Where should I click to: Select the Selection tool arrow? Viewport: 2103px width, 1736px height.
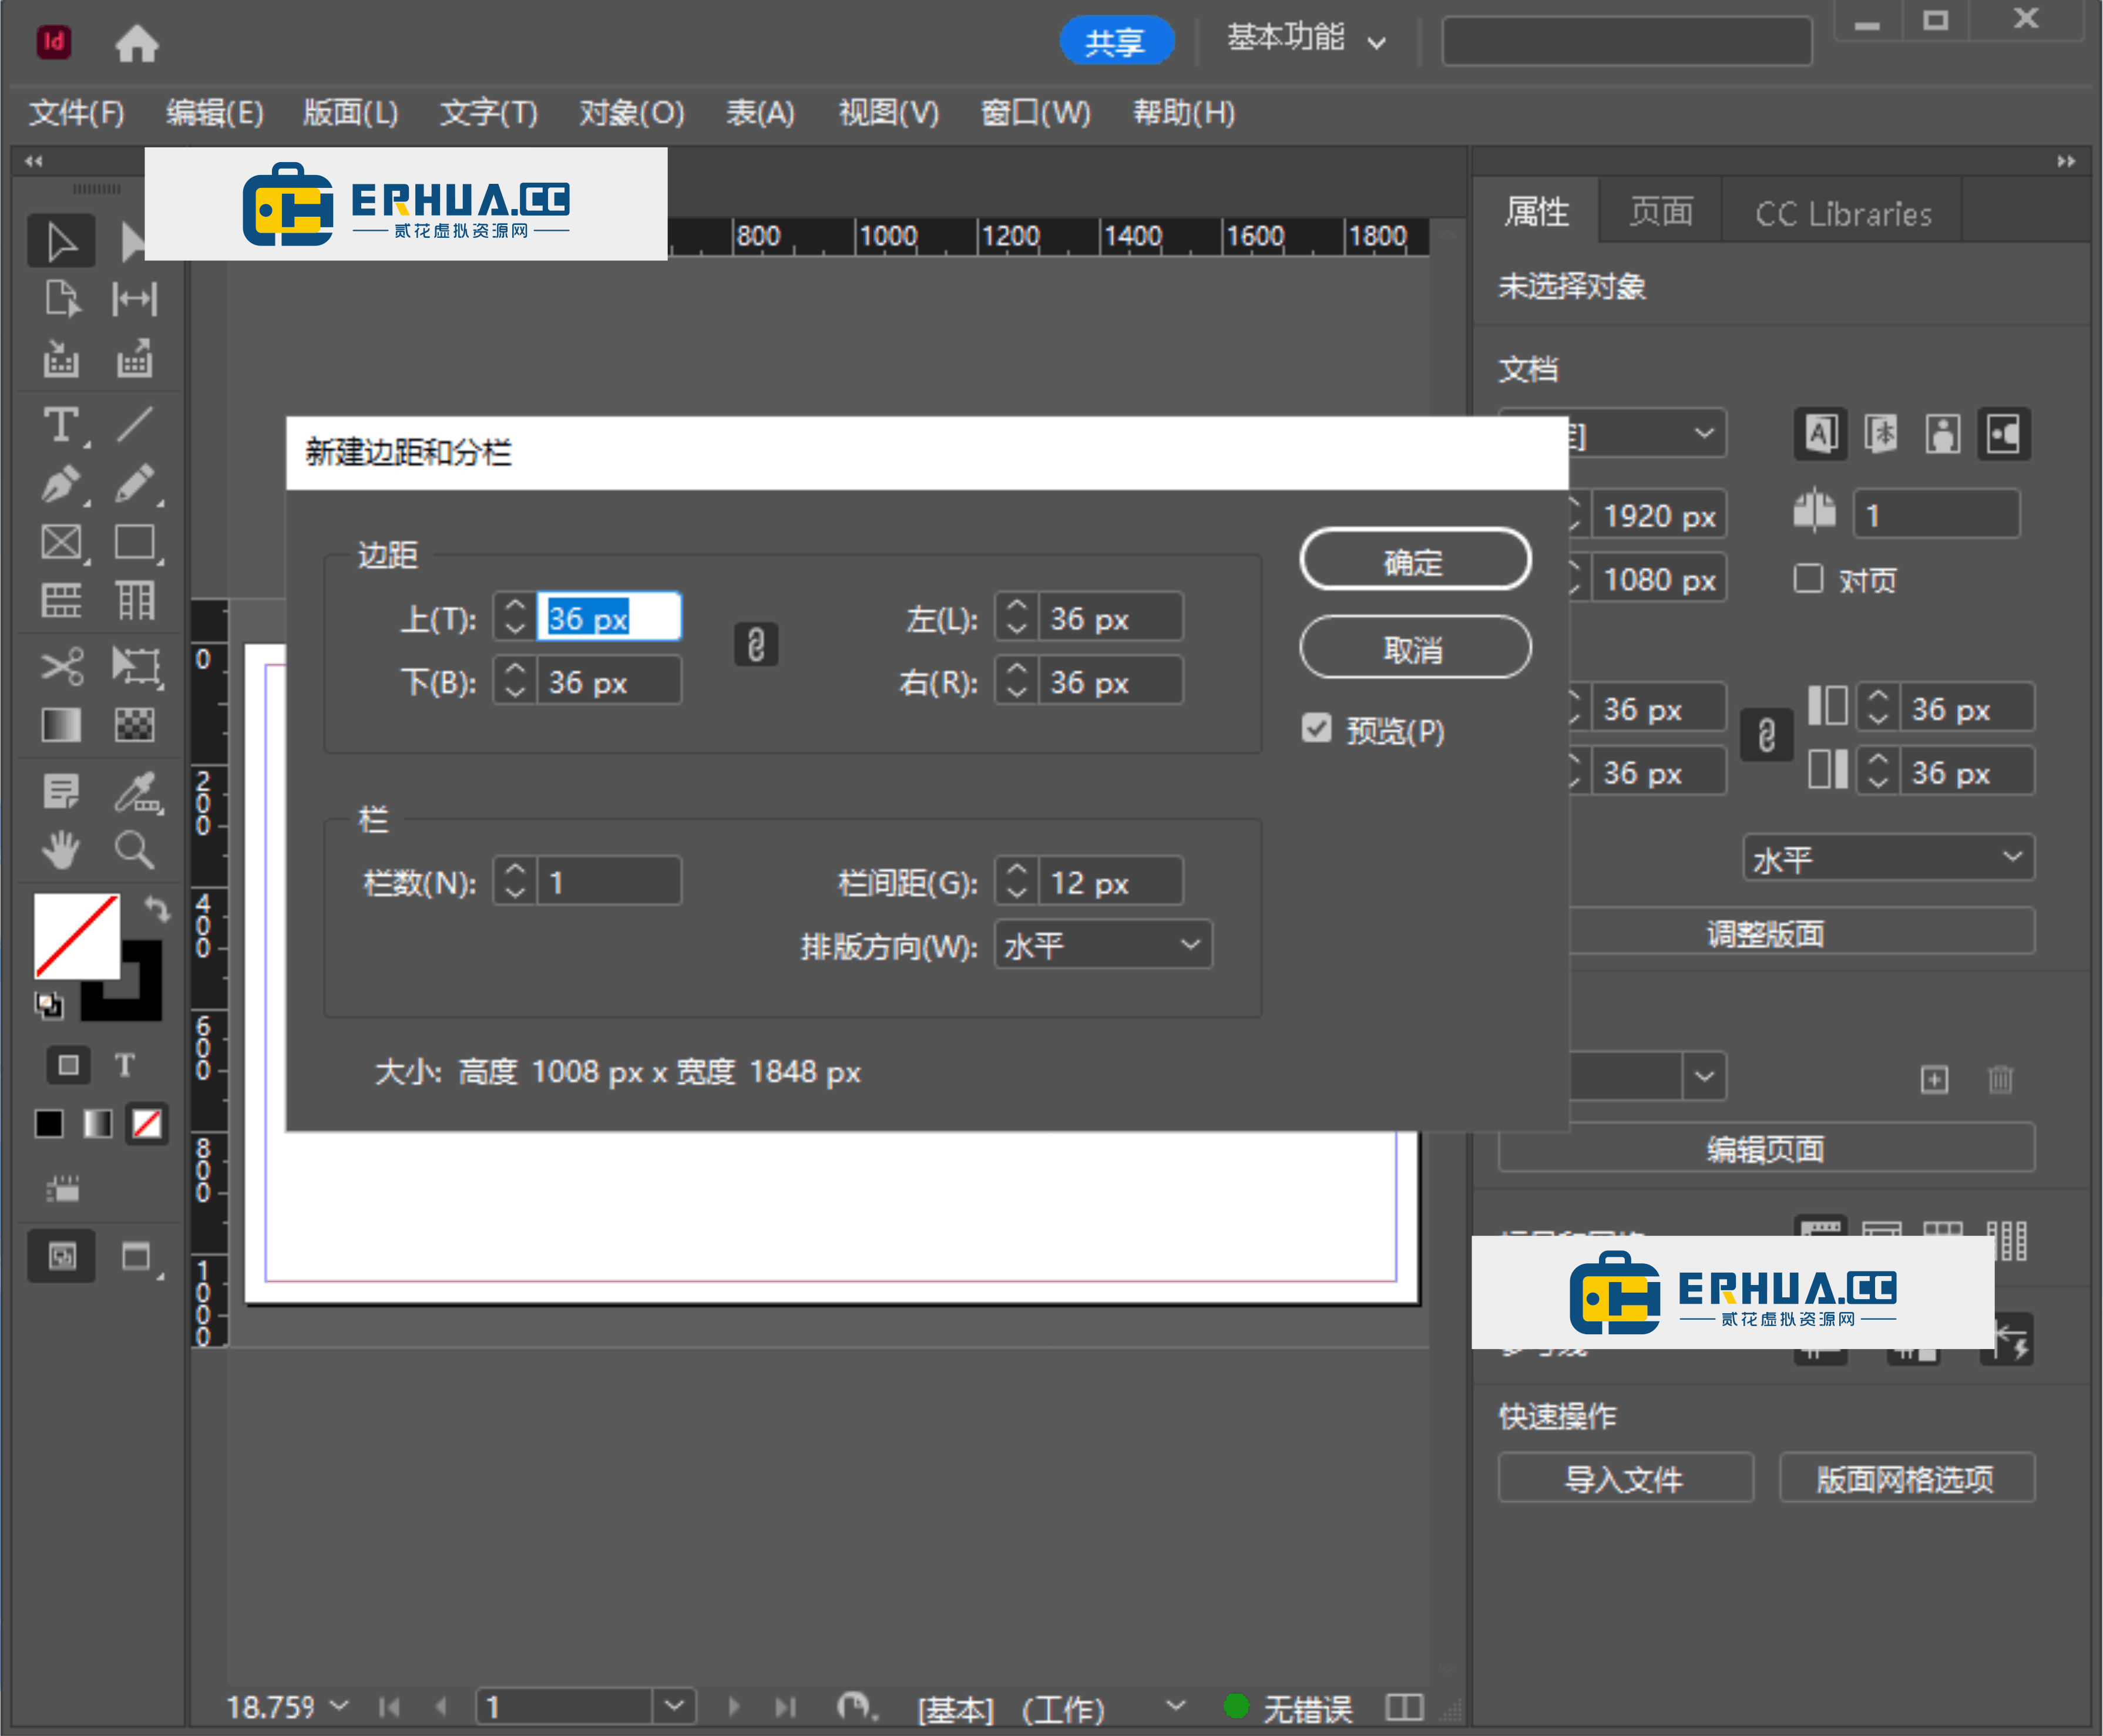pos(61,241)
